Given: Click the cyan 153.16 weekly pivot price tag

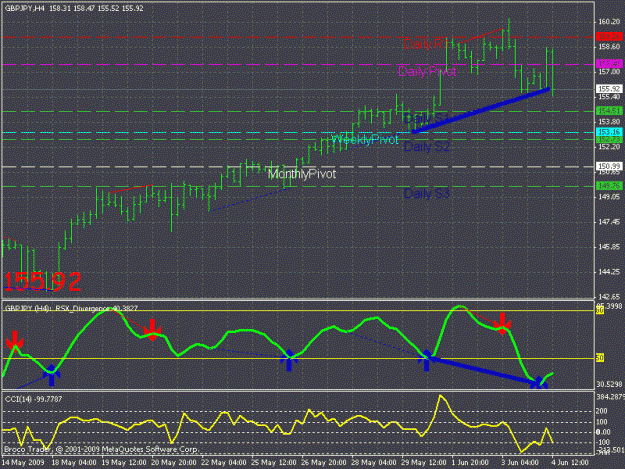Looking at the screenshot, I should click(609, 132).
